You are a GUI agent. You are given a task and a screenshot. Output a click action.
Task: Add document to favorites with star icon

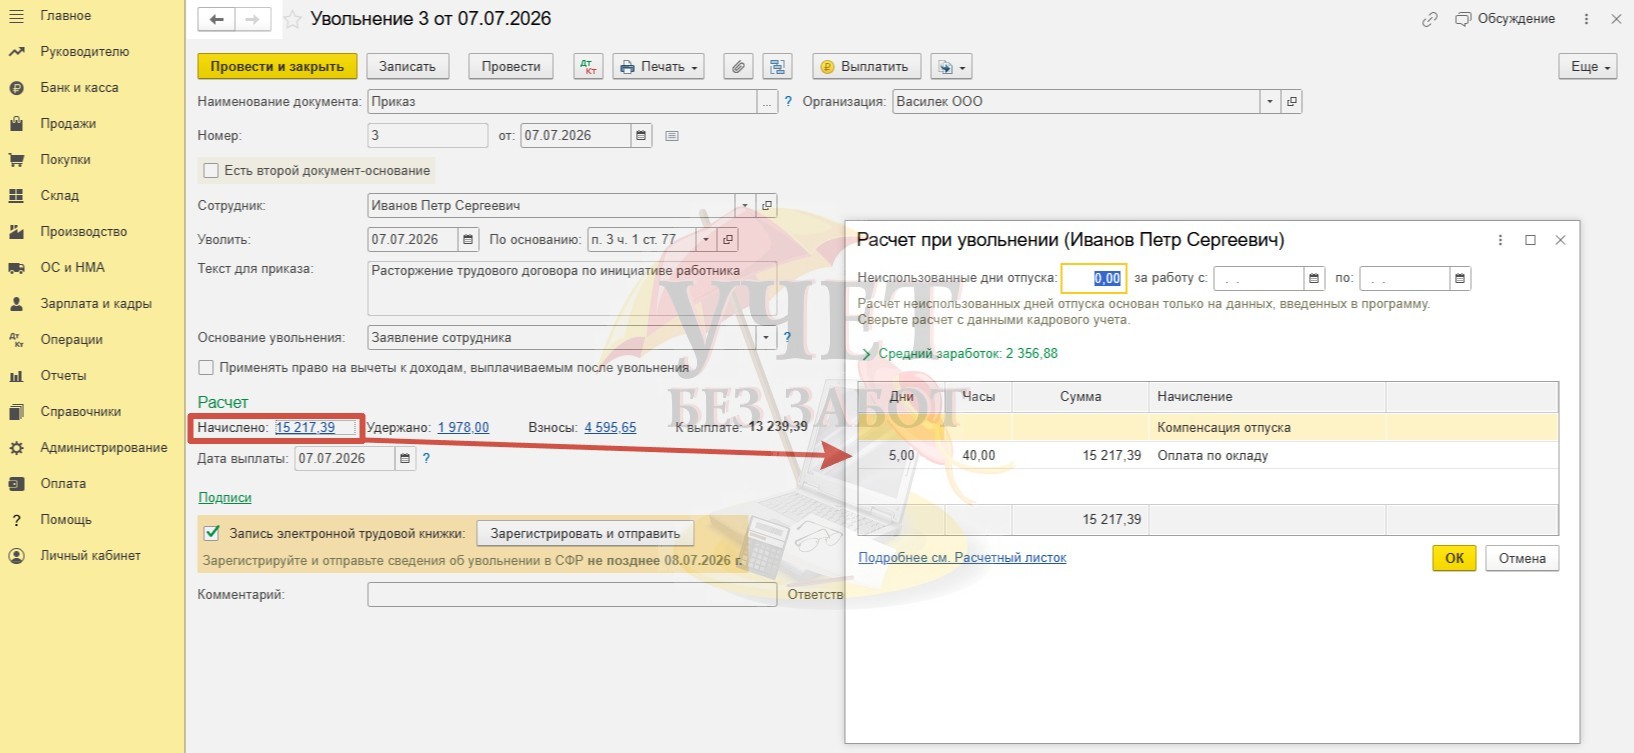(x=293, y=19)
